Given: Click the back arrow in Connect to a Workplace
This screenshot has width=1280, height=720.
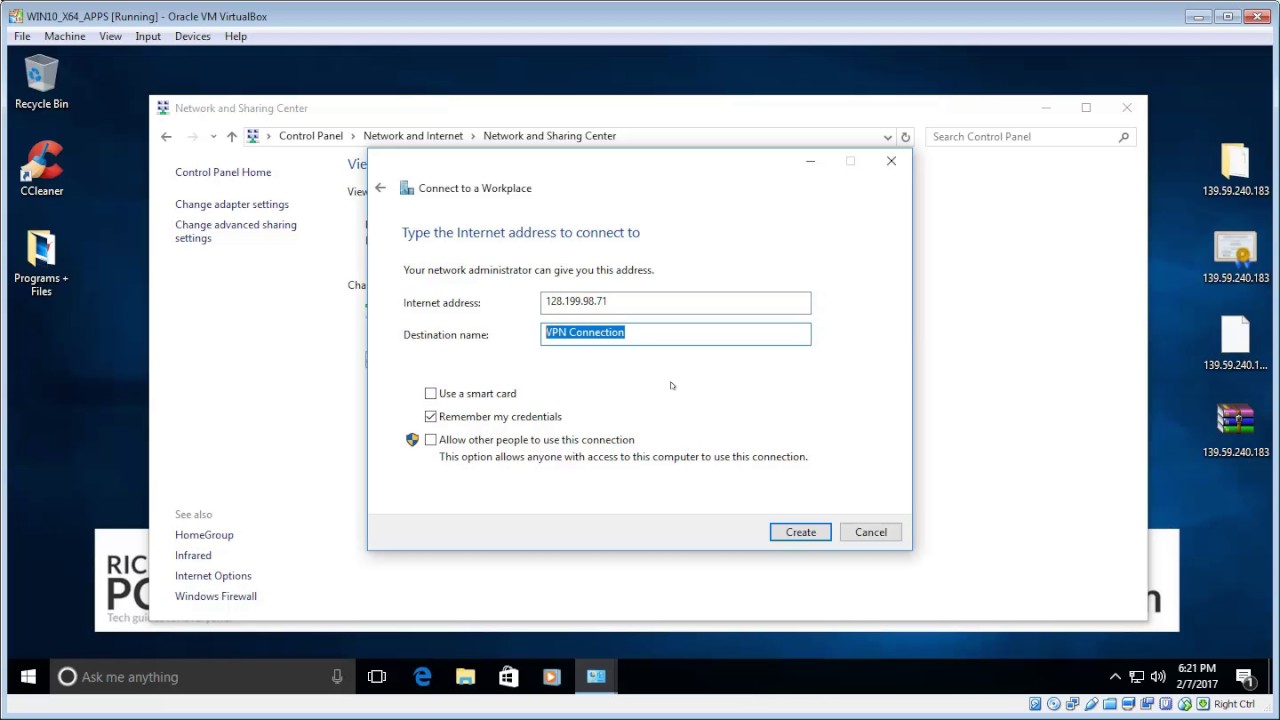Looking at the screenshot, I should tap(380, 188).
